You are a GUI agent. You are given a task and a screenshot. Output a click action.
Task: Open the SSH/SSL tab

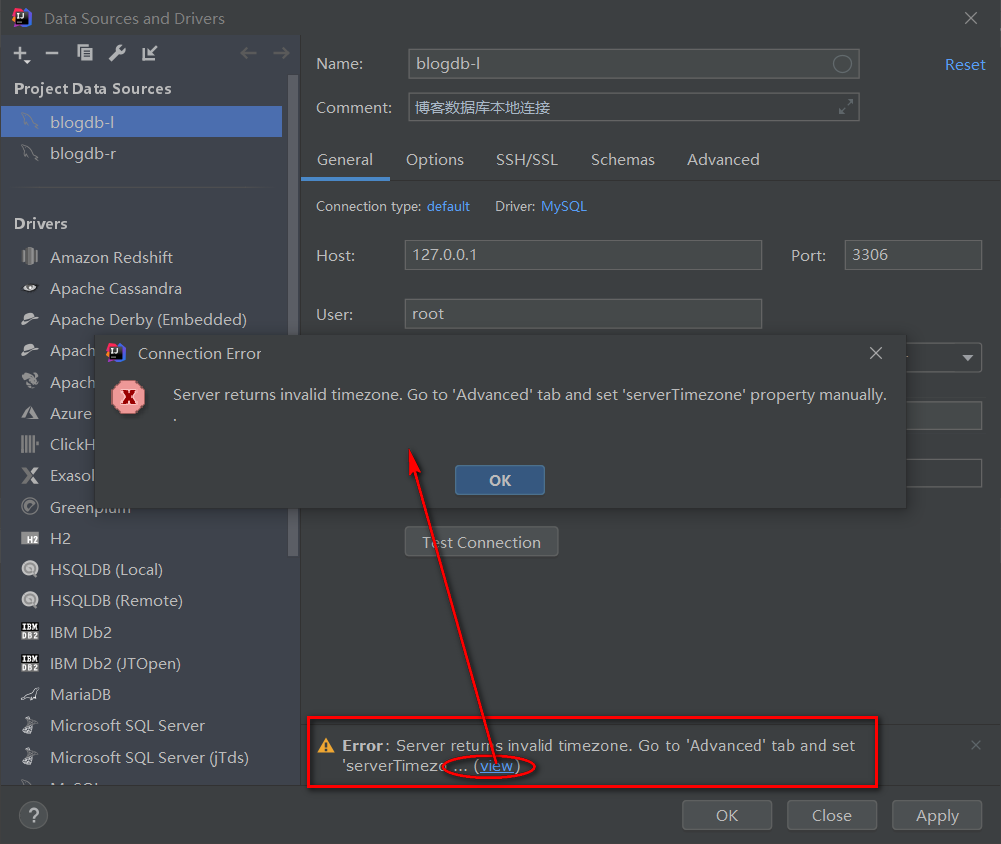[527, 160]
